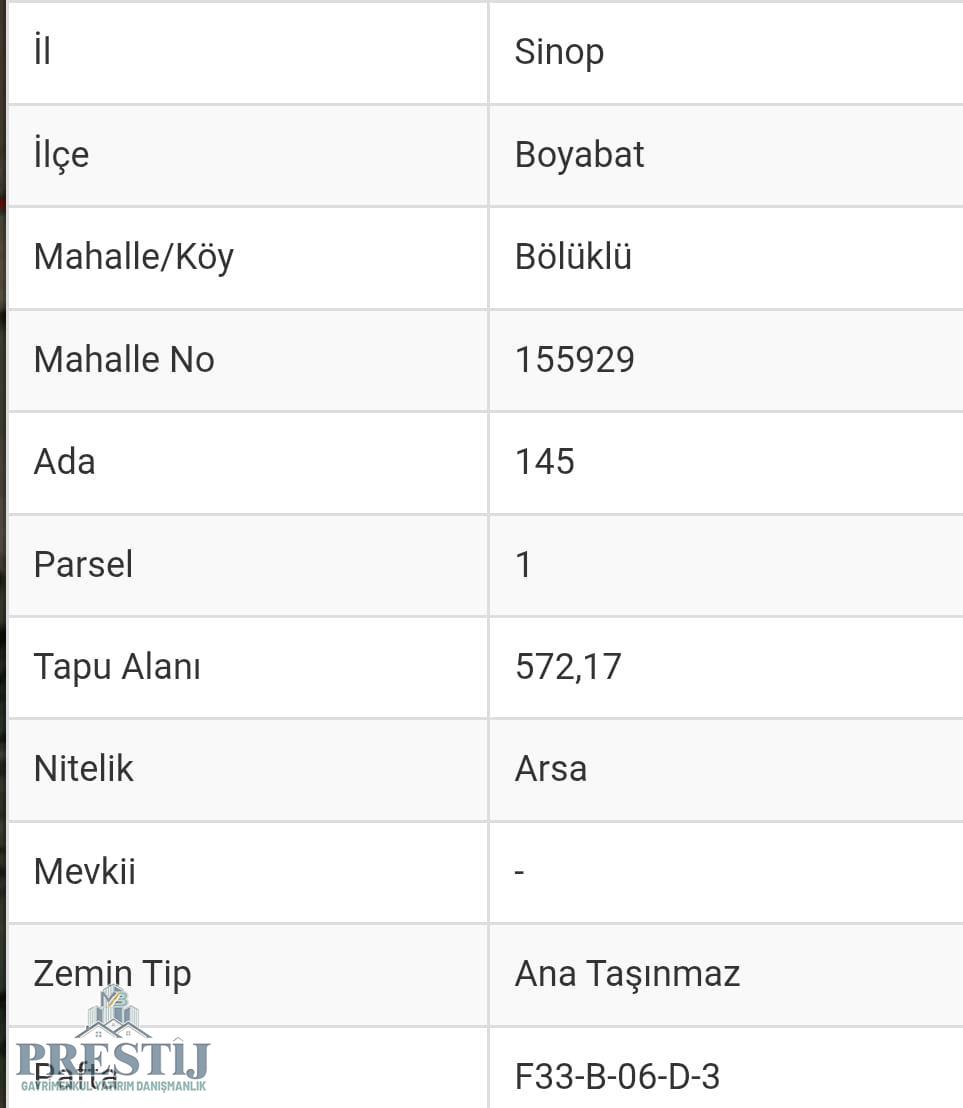Viewport: 963px width, 1108px height.
Task: Select Tapu Alanı value 572,17
Action: (x=567, y=667)
